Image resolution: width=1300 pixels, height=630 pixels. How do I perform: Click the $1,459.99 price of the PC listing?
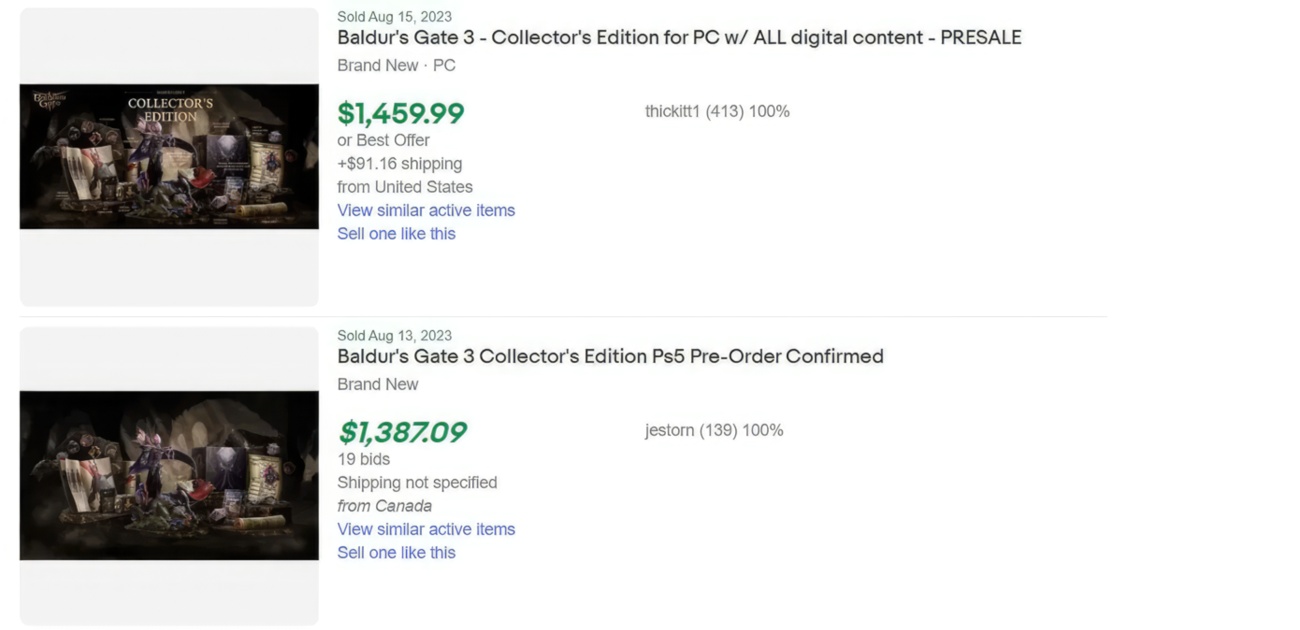pos(400,113)
